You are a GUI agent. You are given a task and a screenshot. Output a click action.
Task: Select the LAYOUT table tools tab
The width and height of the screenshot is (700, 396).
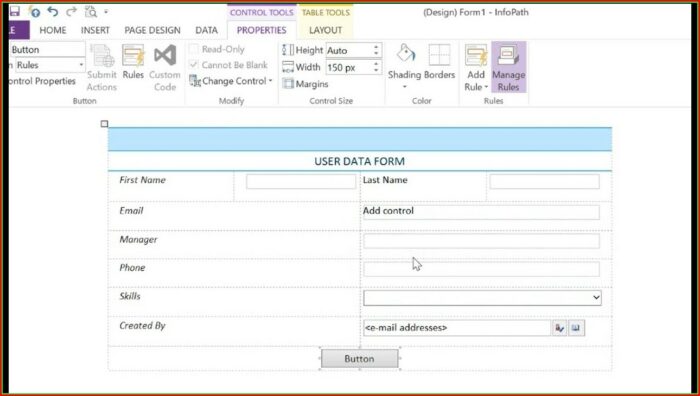(x=325, y=30)
